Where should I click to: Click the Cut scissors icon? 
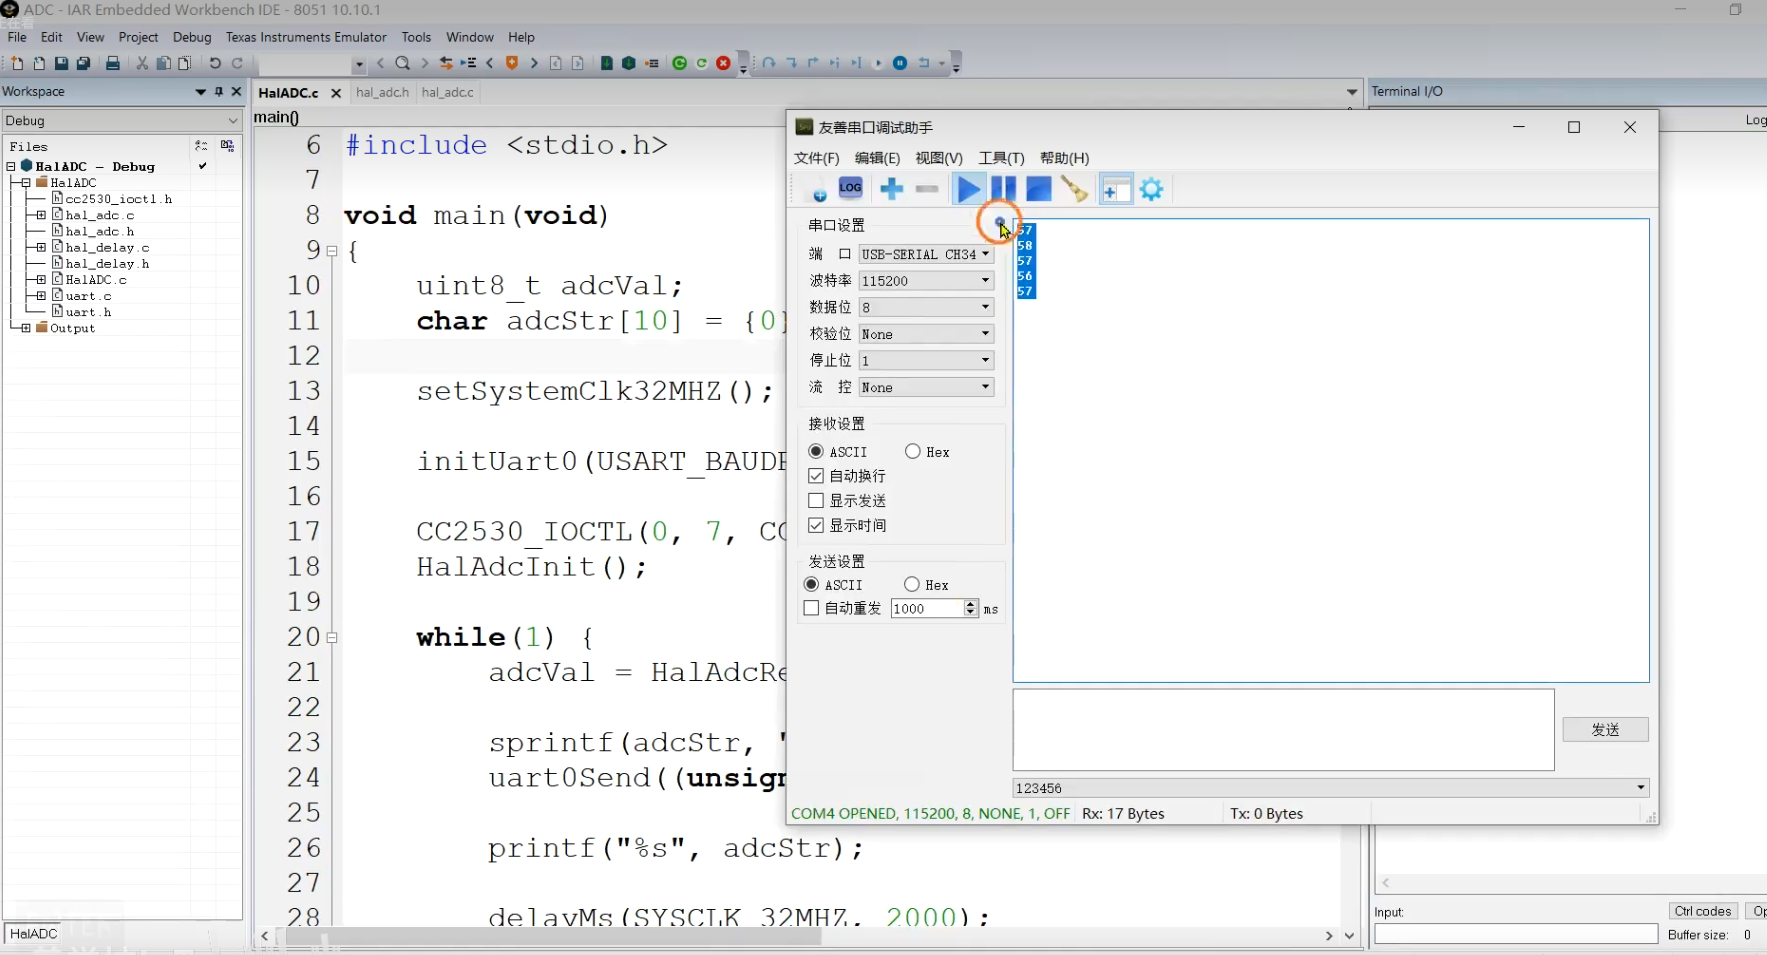click(142, 63)
